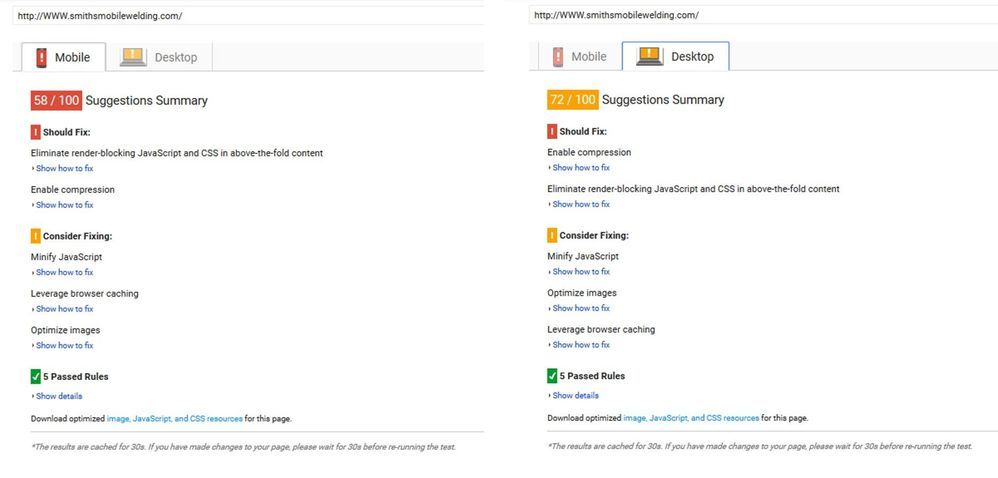Click the red phone icon on left Mobile tab
Screen dimensions: 998x478
(x=42, y=57)
